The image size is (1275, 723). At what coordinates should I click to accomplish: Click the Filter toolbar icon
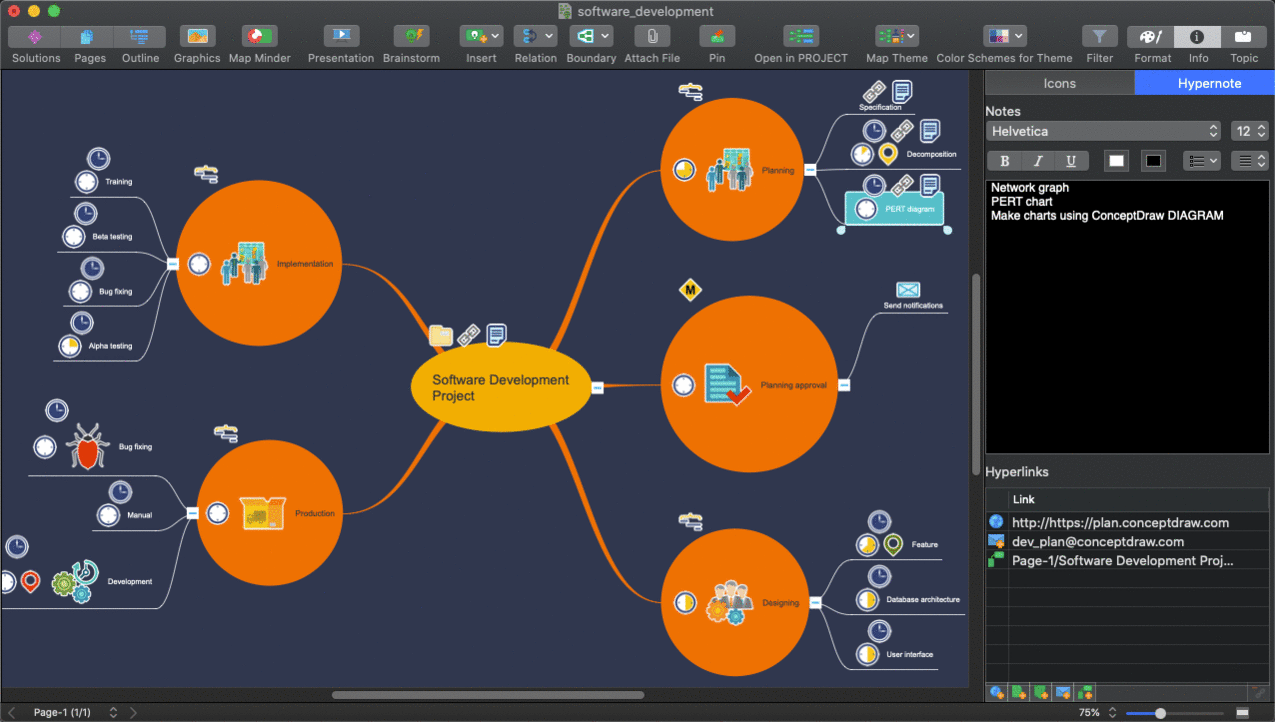pyautogui.click(x=1099, y=37)
